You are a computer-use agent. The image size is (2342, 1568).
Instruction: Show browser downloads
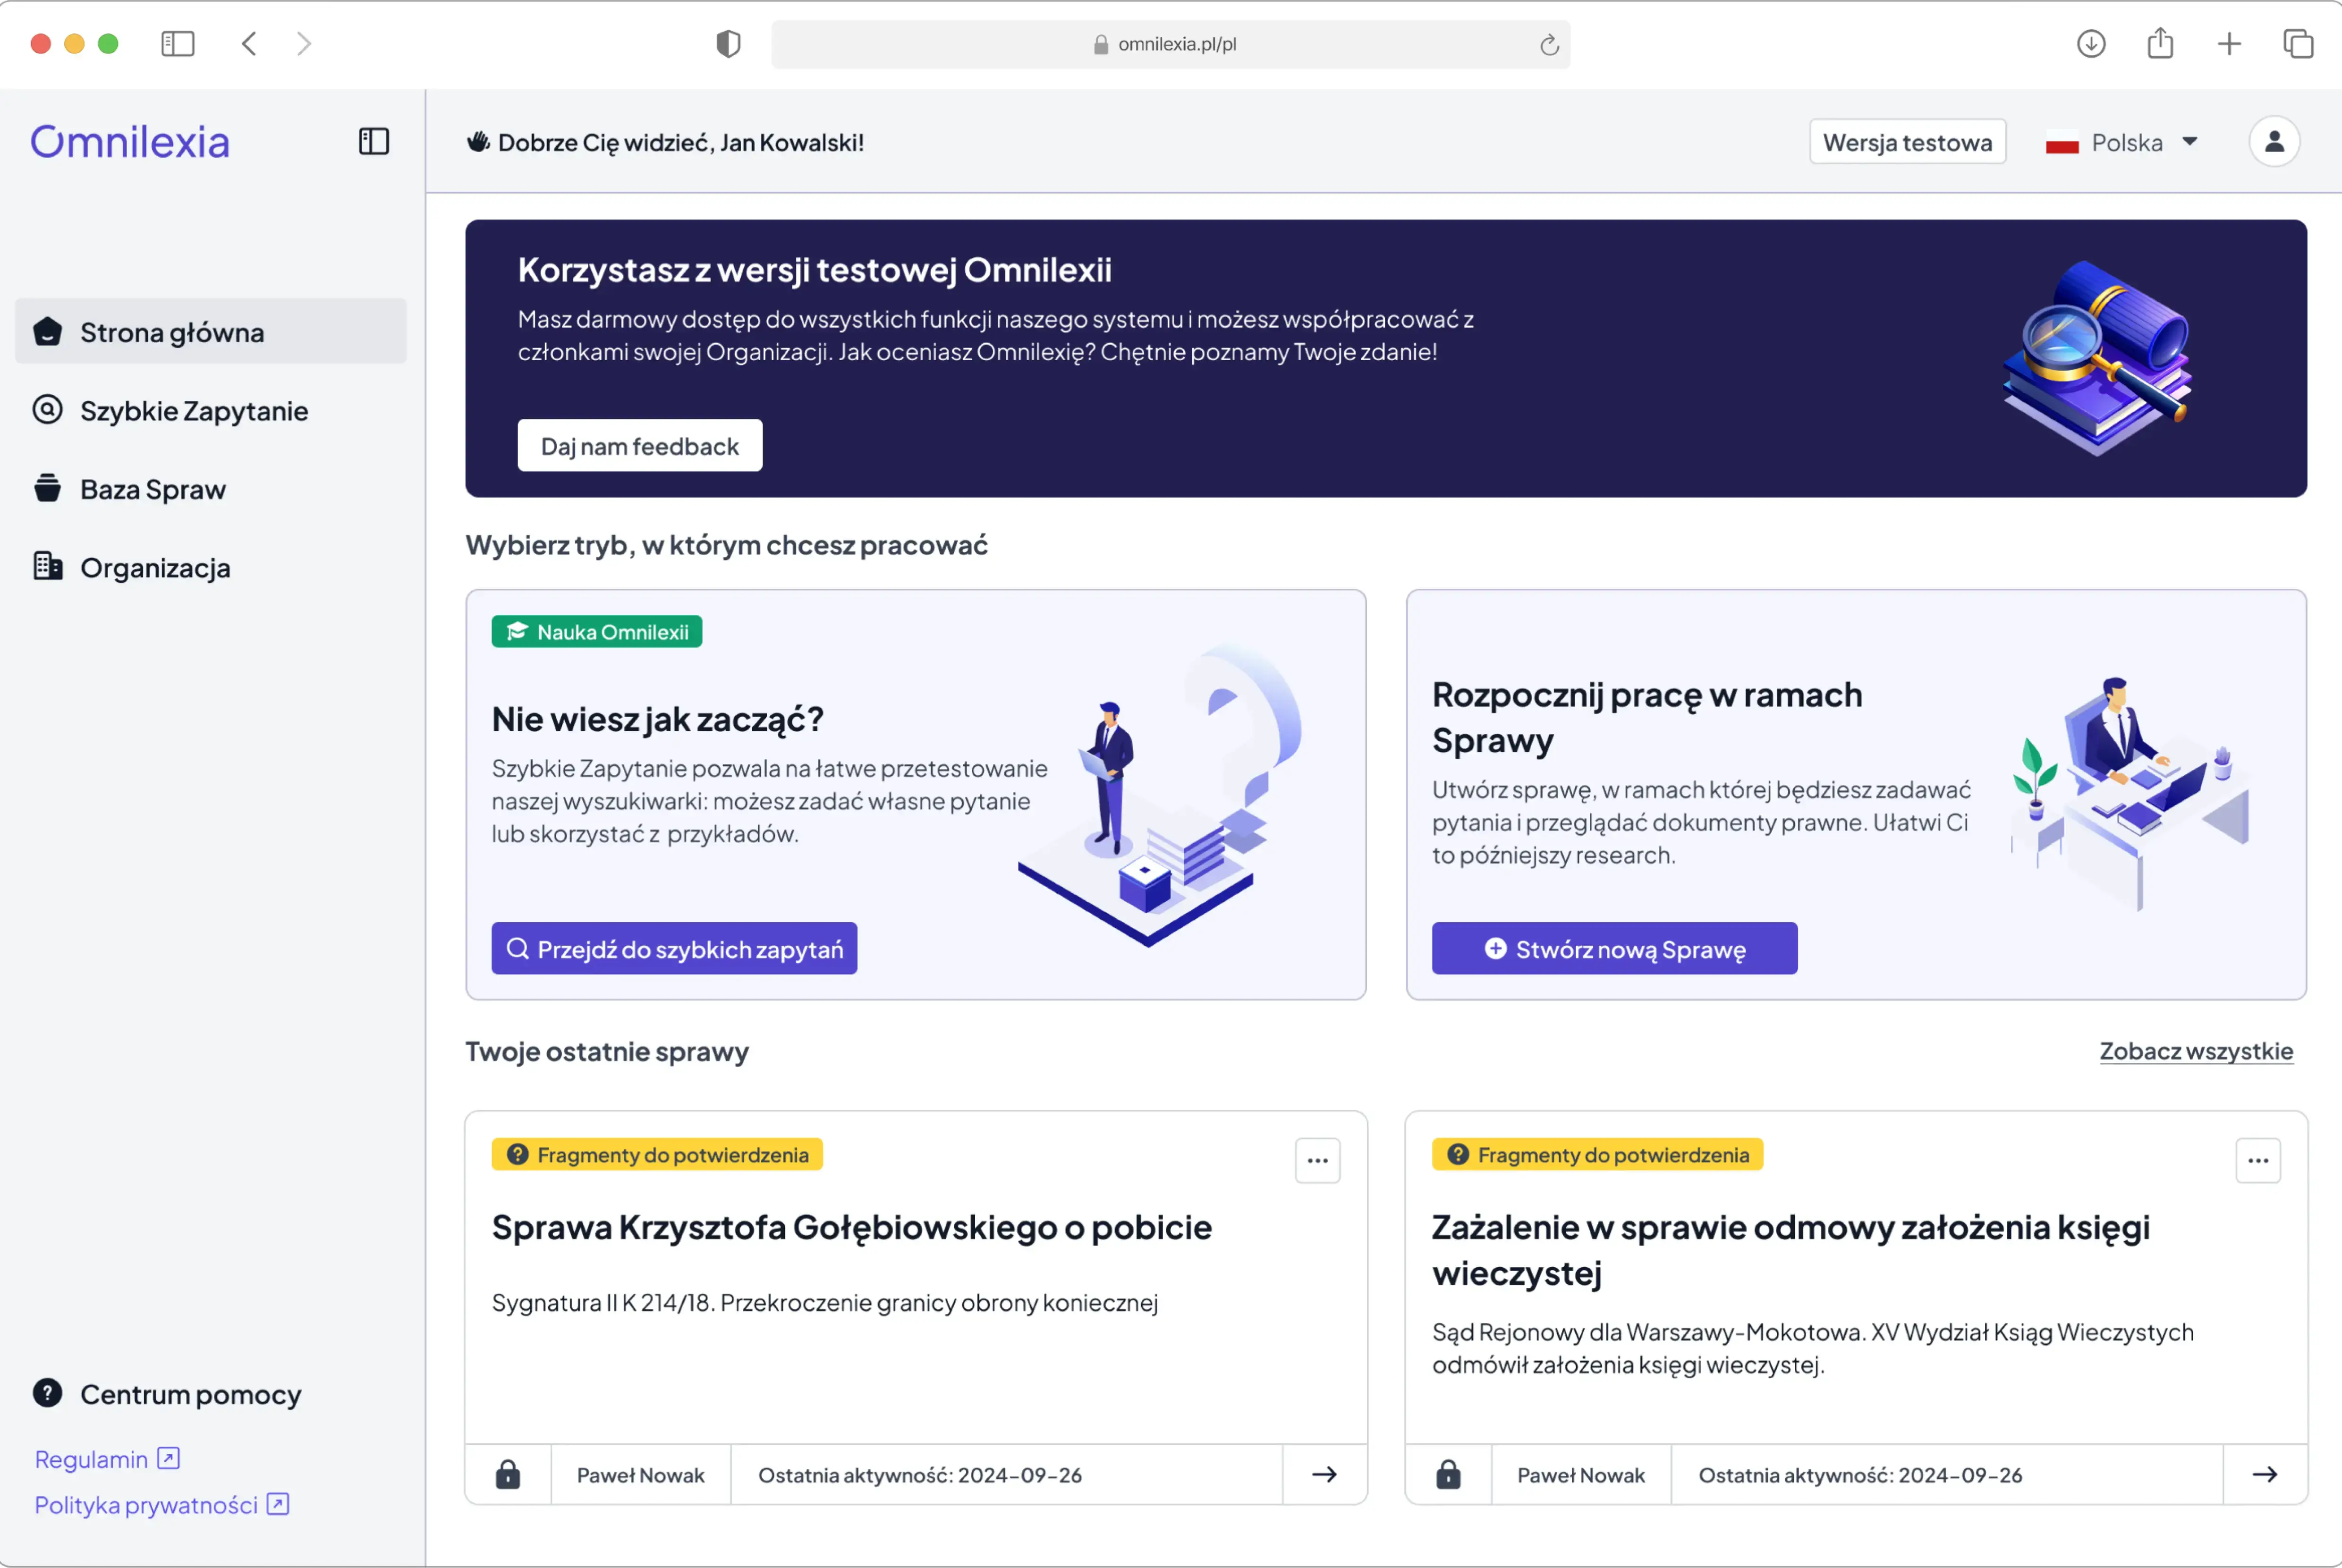pos(2091,44)
